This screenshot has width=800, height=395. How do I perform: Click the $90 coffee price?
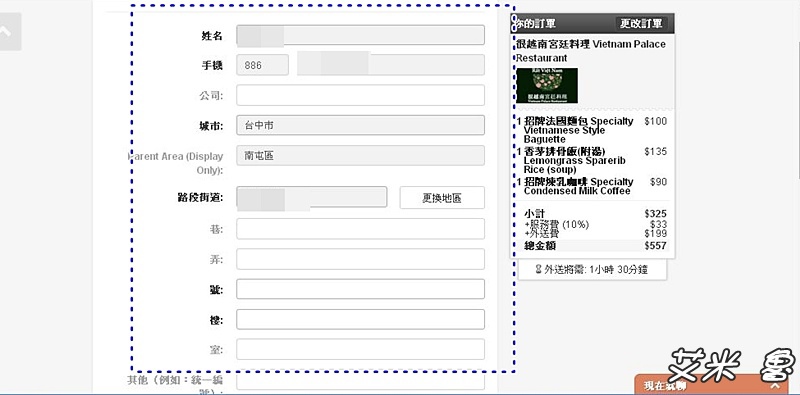click(658, 182)
